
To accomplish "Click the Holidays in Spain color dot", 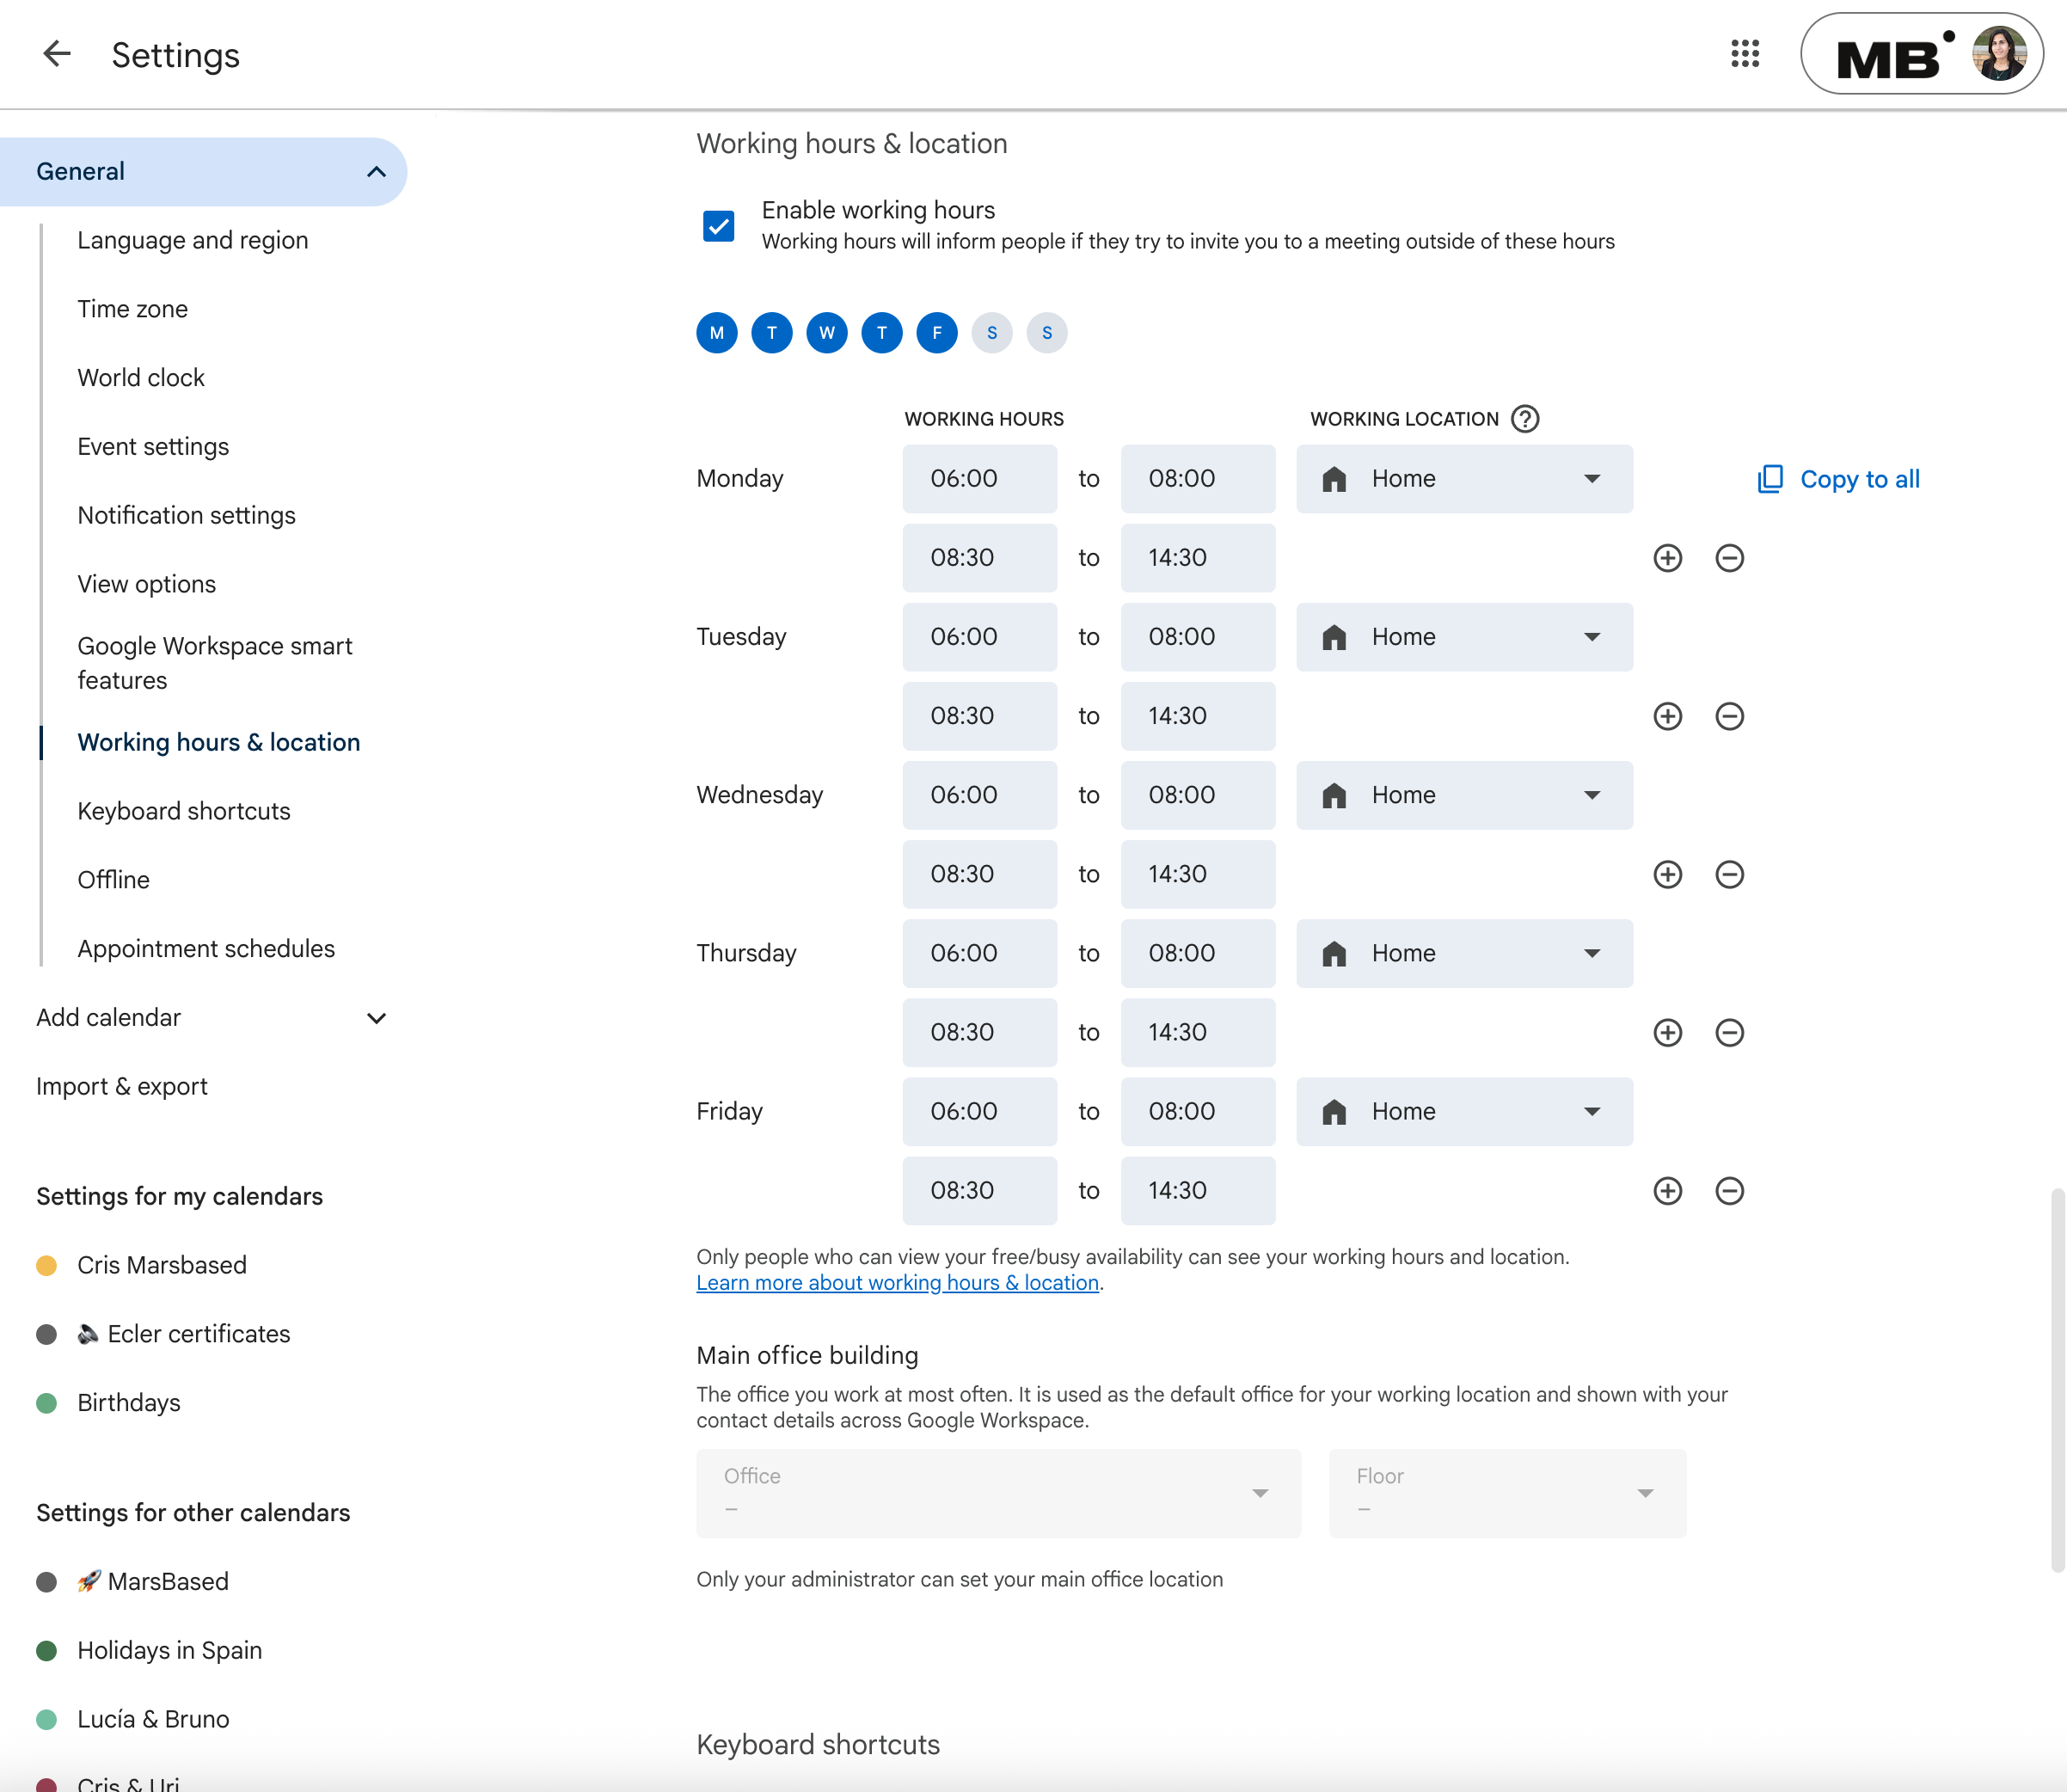I will point(46,1650).
